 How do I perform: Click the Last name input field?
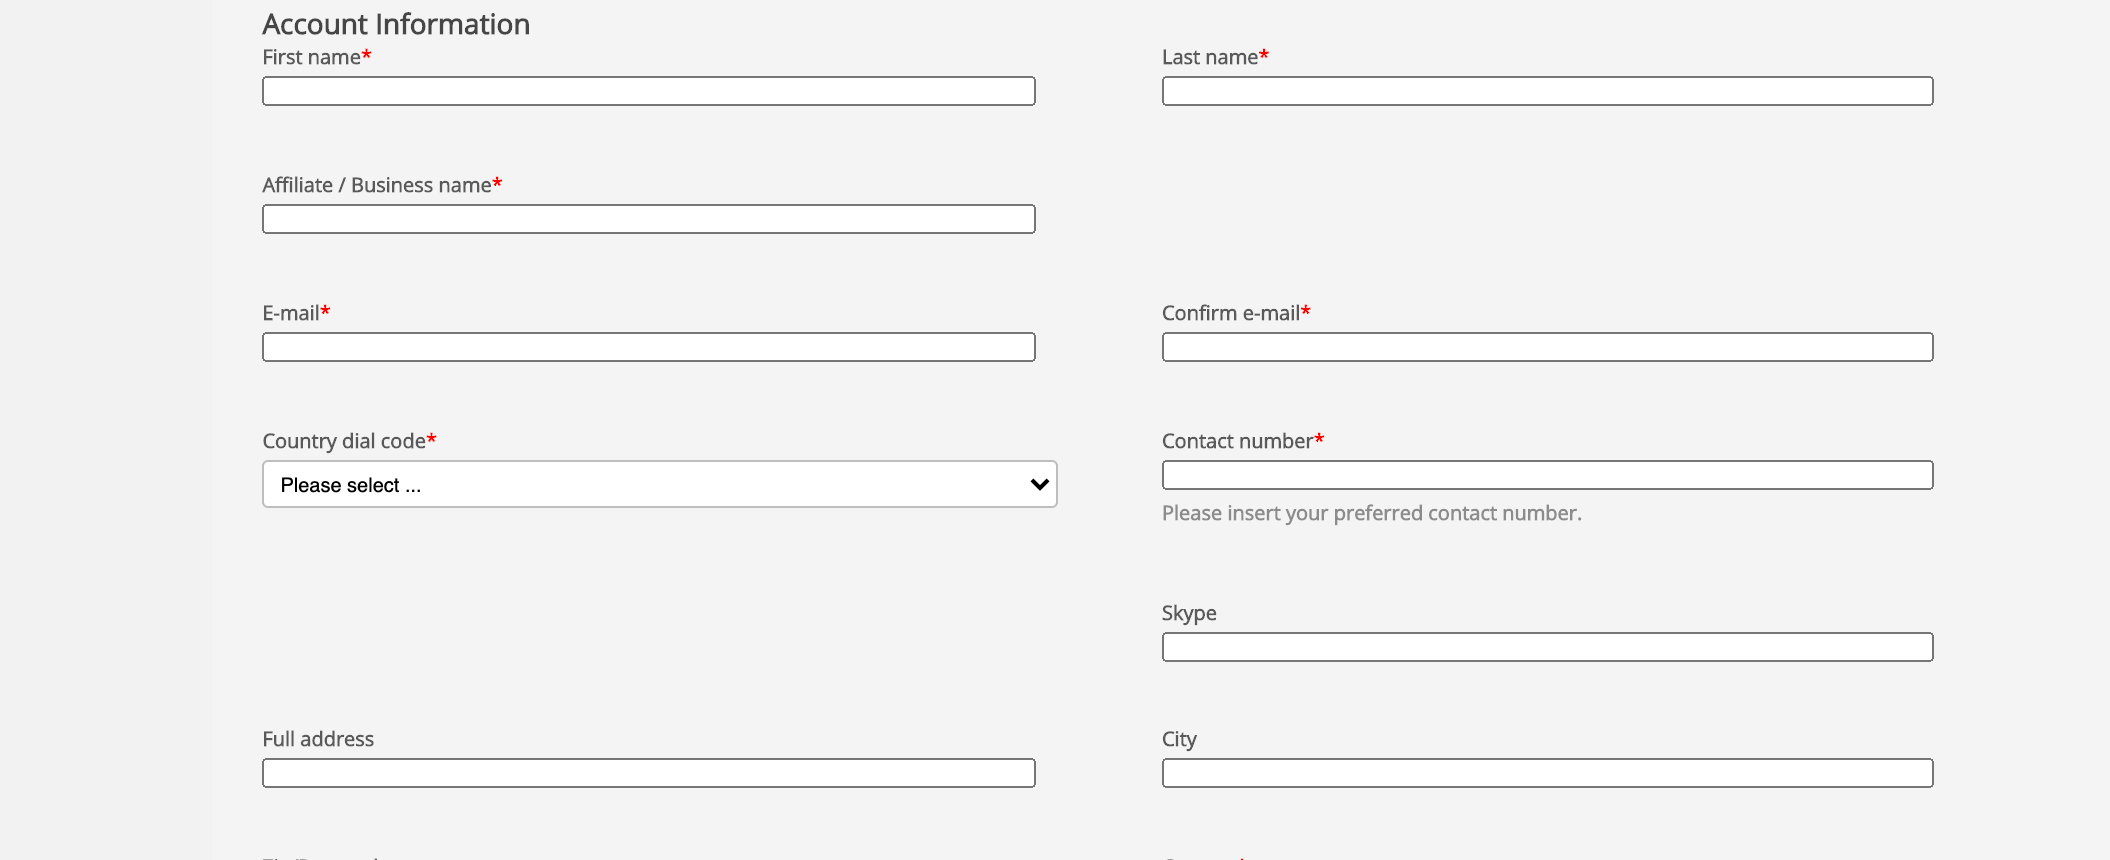click(x=1547, y=91)
